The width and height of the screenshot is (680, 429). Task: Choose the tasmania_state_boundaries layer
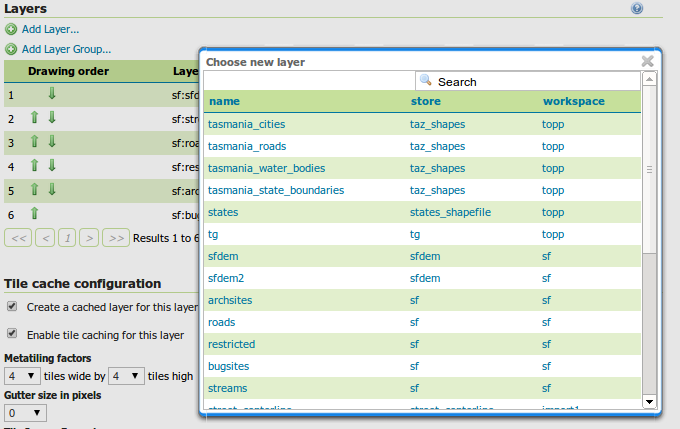[x=276, y=190]
